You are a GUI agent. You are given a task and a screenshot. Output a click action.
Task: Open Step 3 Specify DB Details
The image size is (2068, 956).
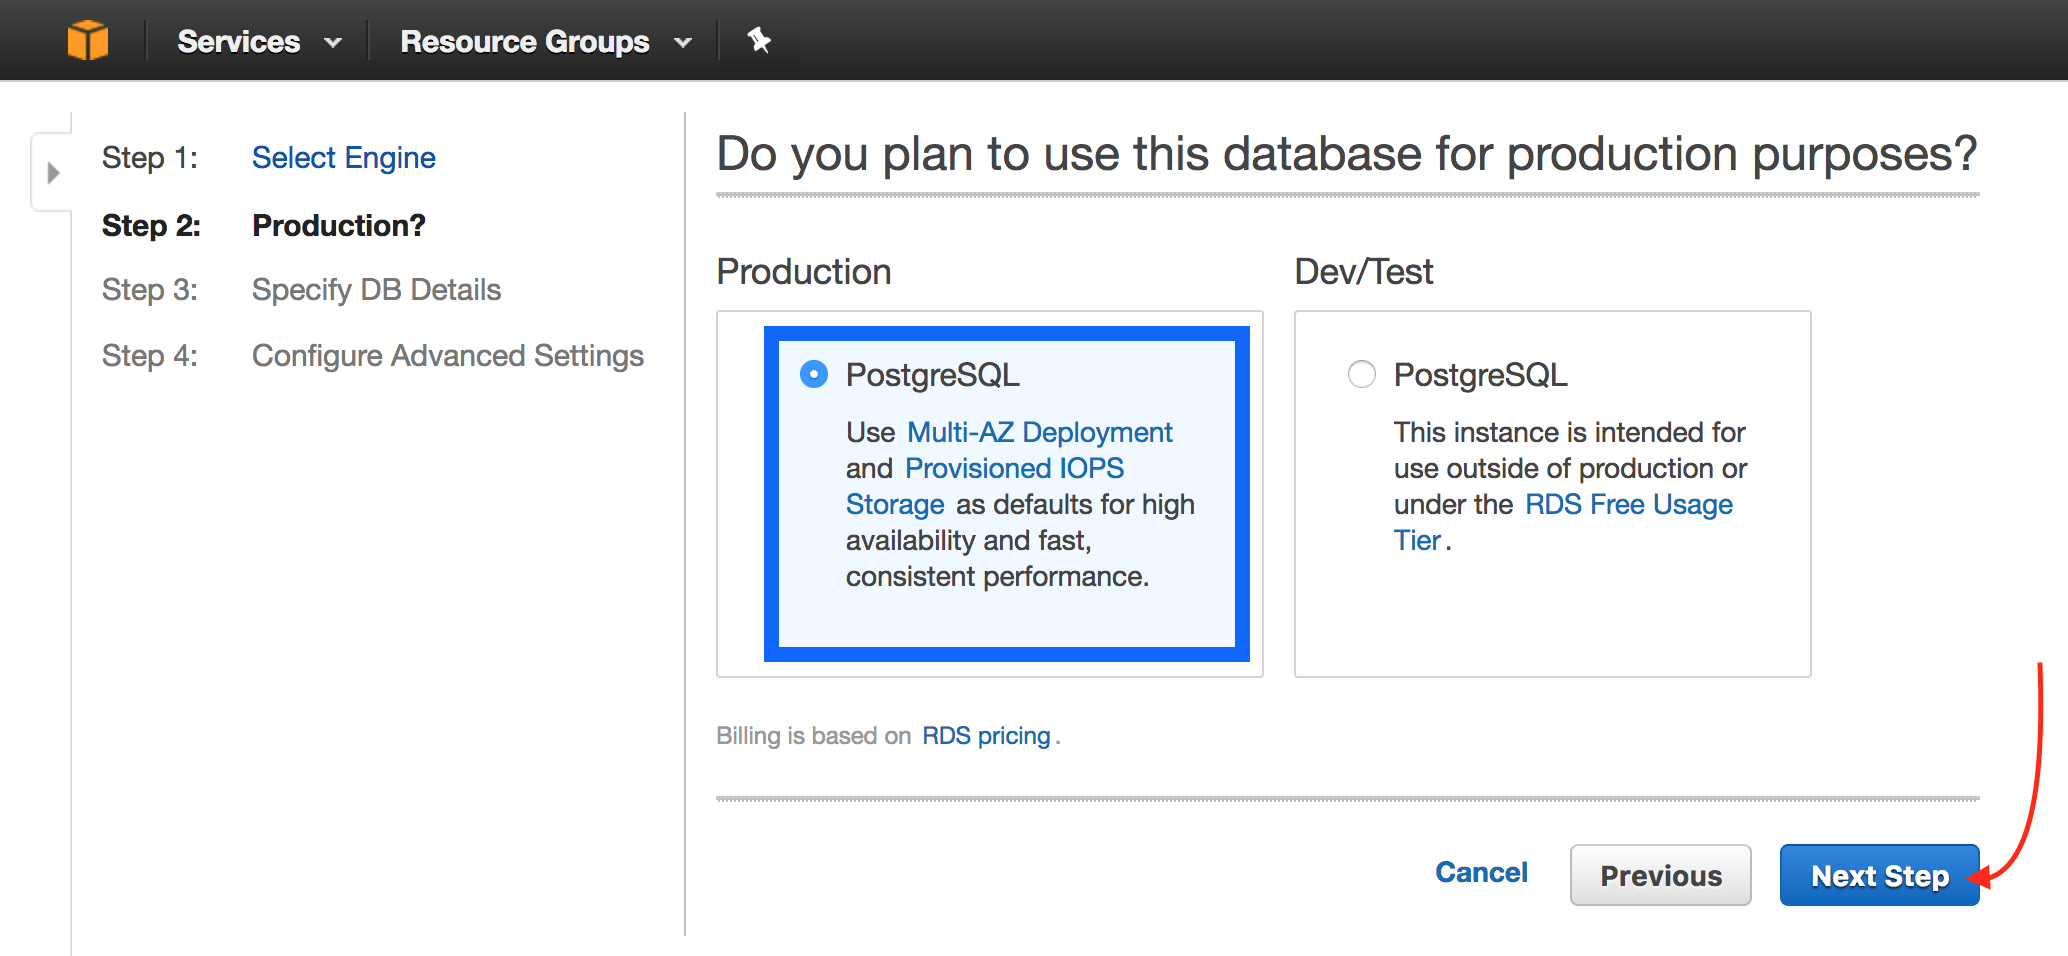click(x=376, y=290)
